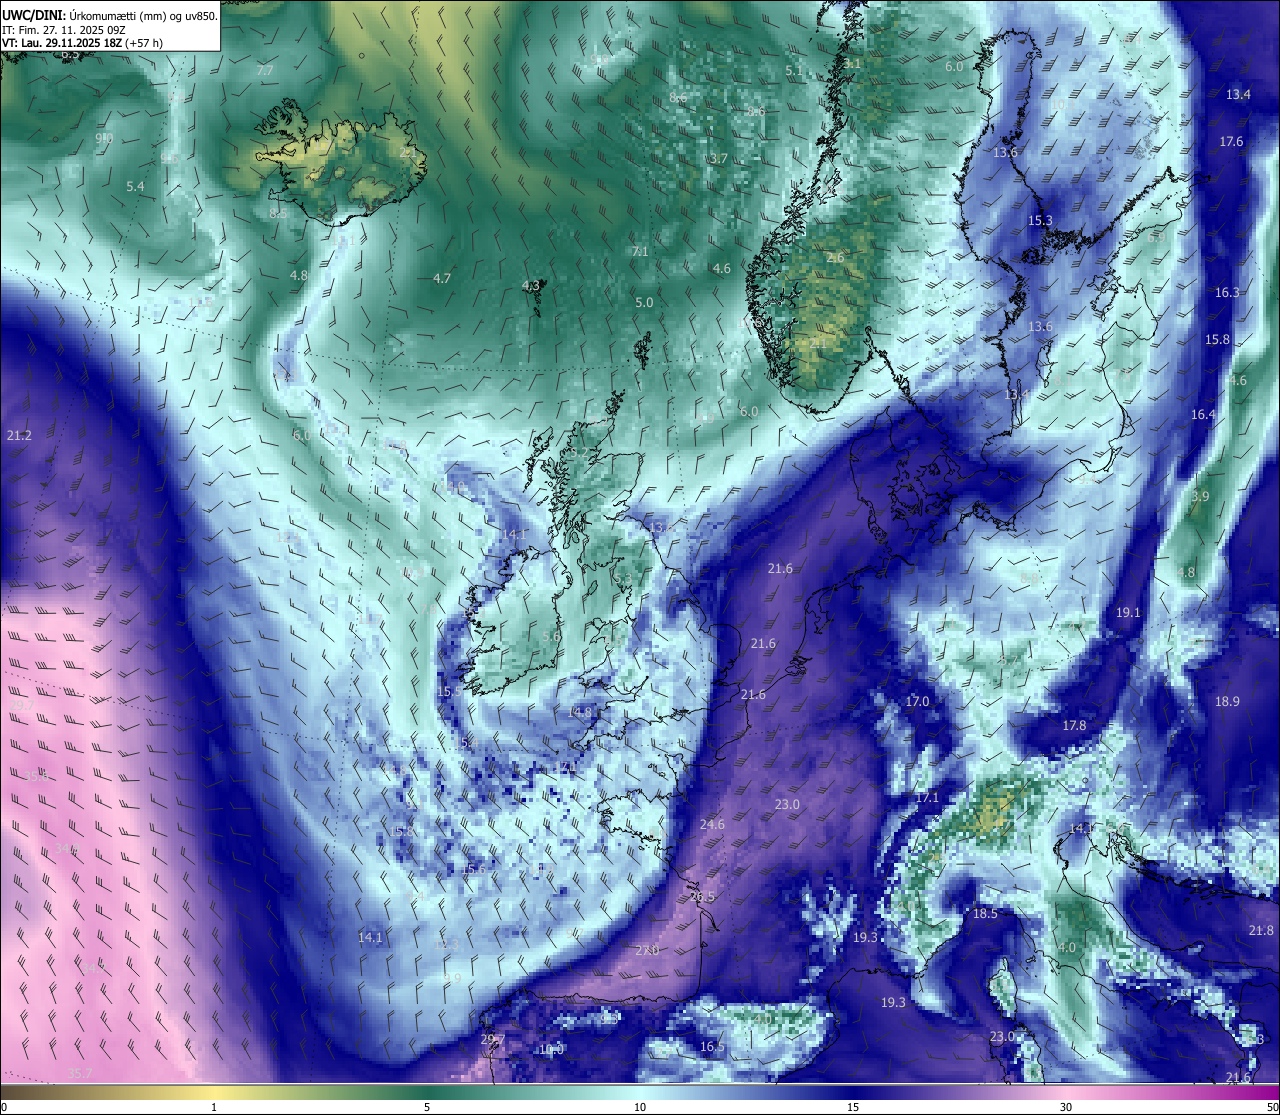
Task: Click the 15.5 value southwest of Ireland
Action: (x=450, y=692)
